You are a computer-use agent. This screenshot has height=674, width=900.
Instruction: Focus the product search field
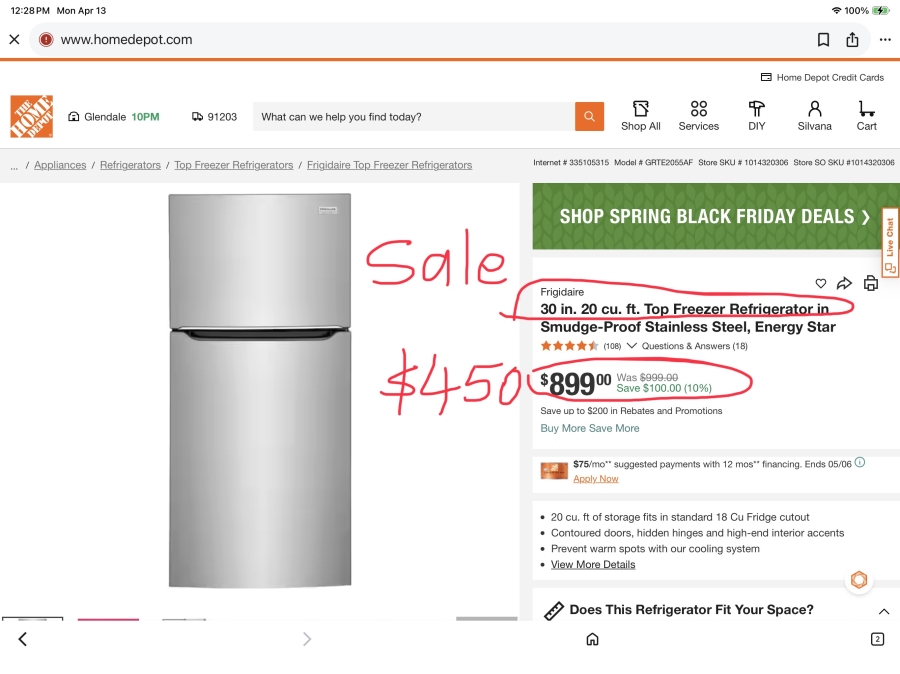414,117
